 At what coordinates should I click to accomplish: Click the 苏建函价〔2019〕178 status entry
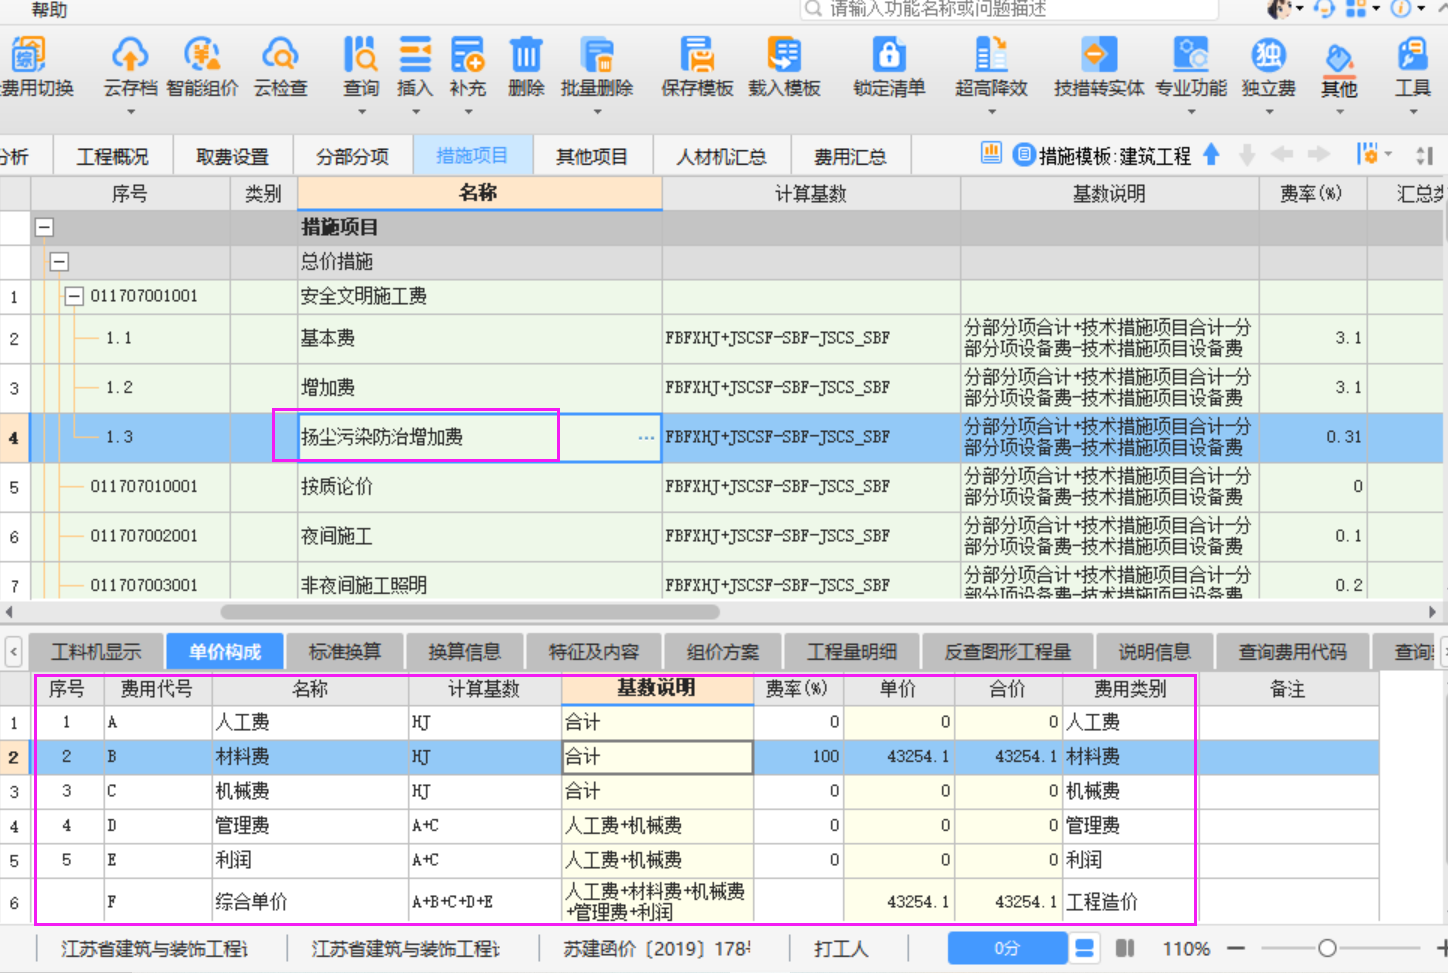[657, 948]
